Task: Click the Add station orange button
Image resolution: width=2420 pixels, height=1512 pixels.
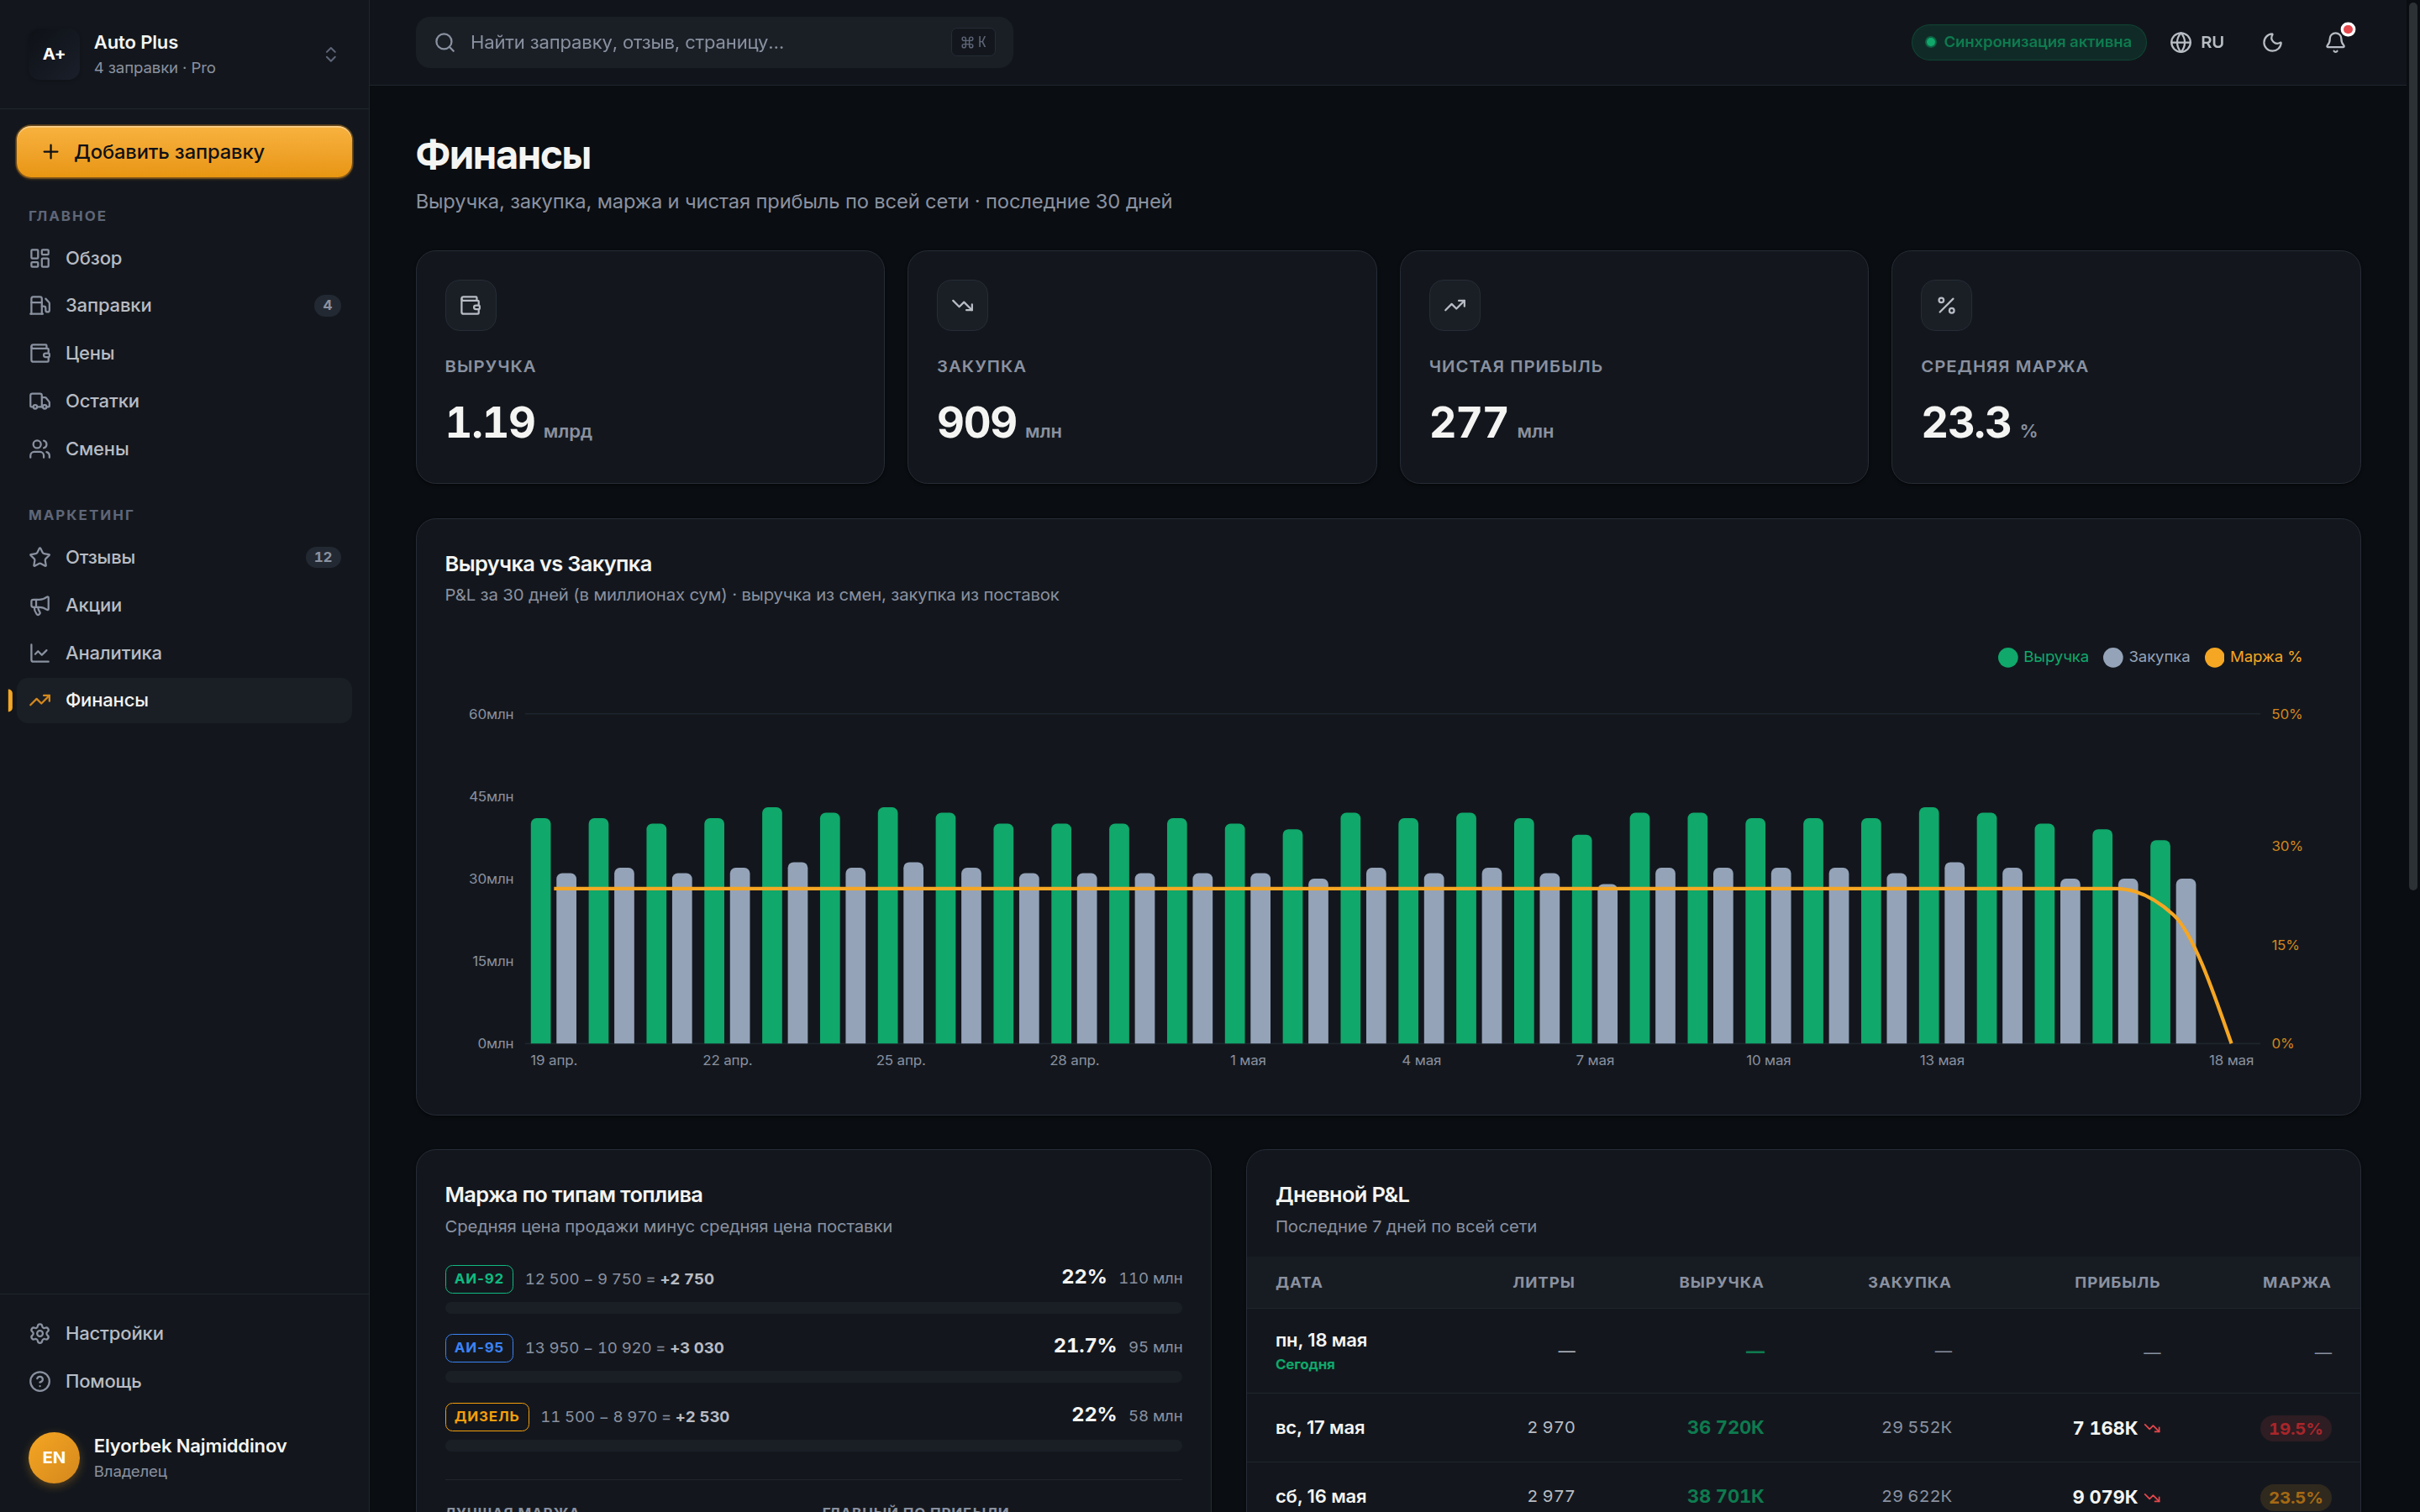Action: (x=184, y=152)
